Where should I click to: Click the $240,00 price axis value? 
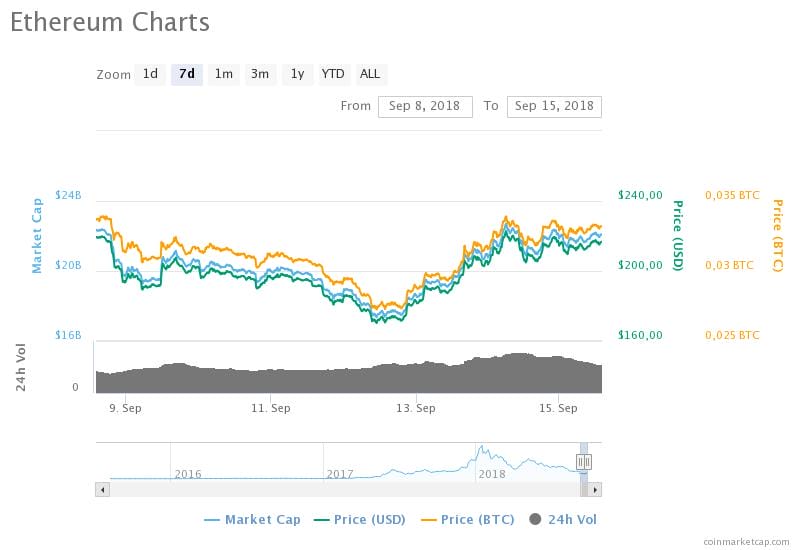tap(640, 195)
